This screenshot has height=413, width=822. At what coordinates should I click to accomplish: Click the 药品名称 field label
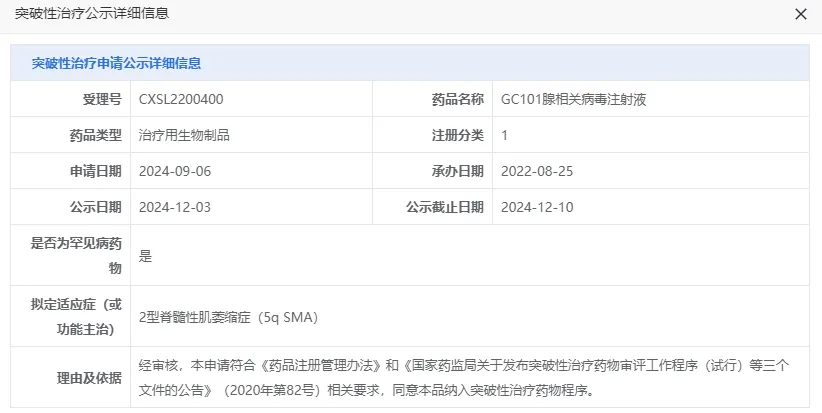(x=457, y=99)
